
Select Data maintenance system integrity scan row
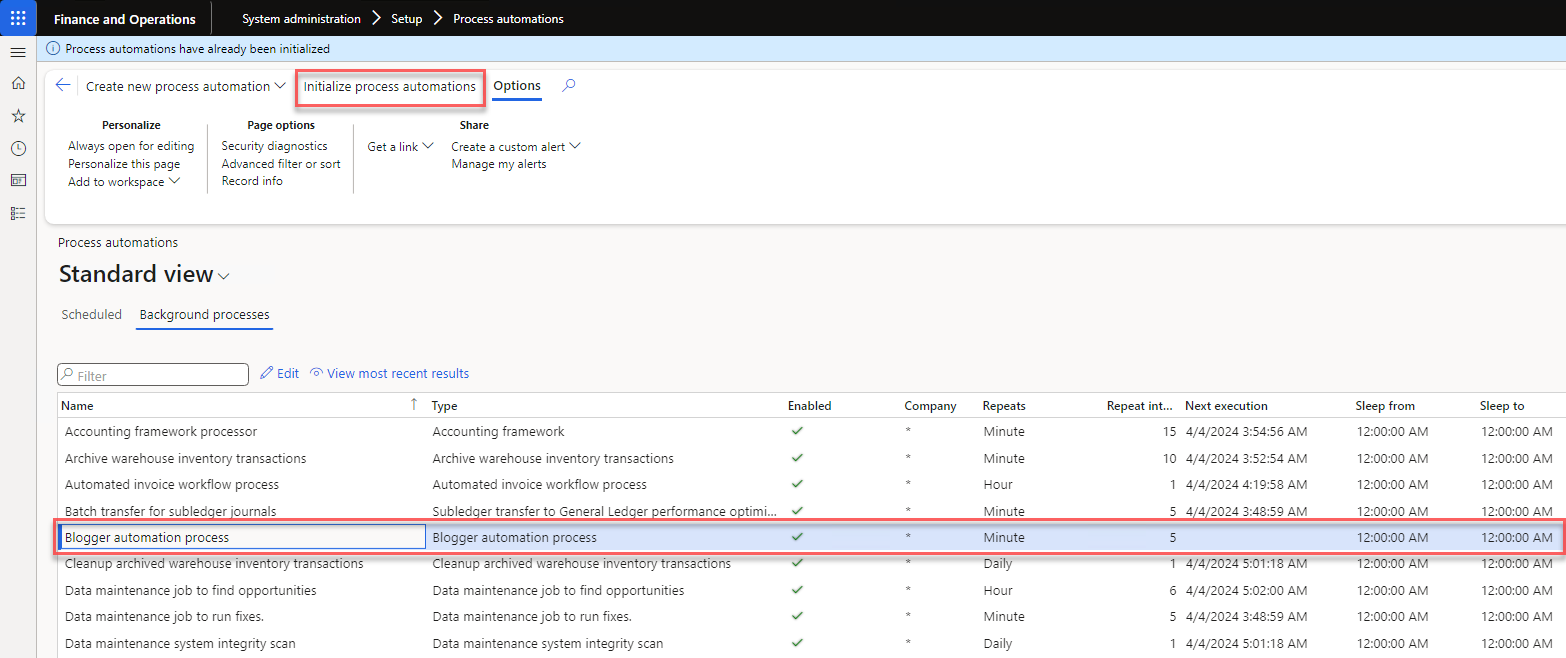coord(810,643)
